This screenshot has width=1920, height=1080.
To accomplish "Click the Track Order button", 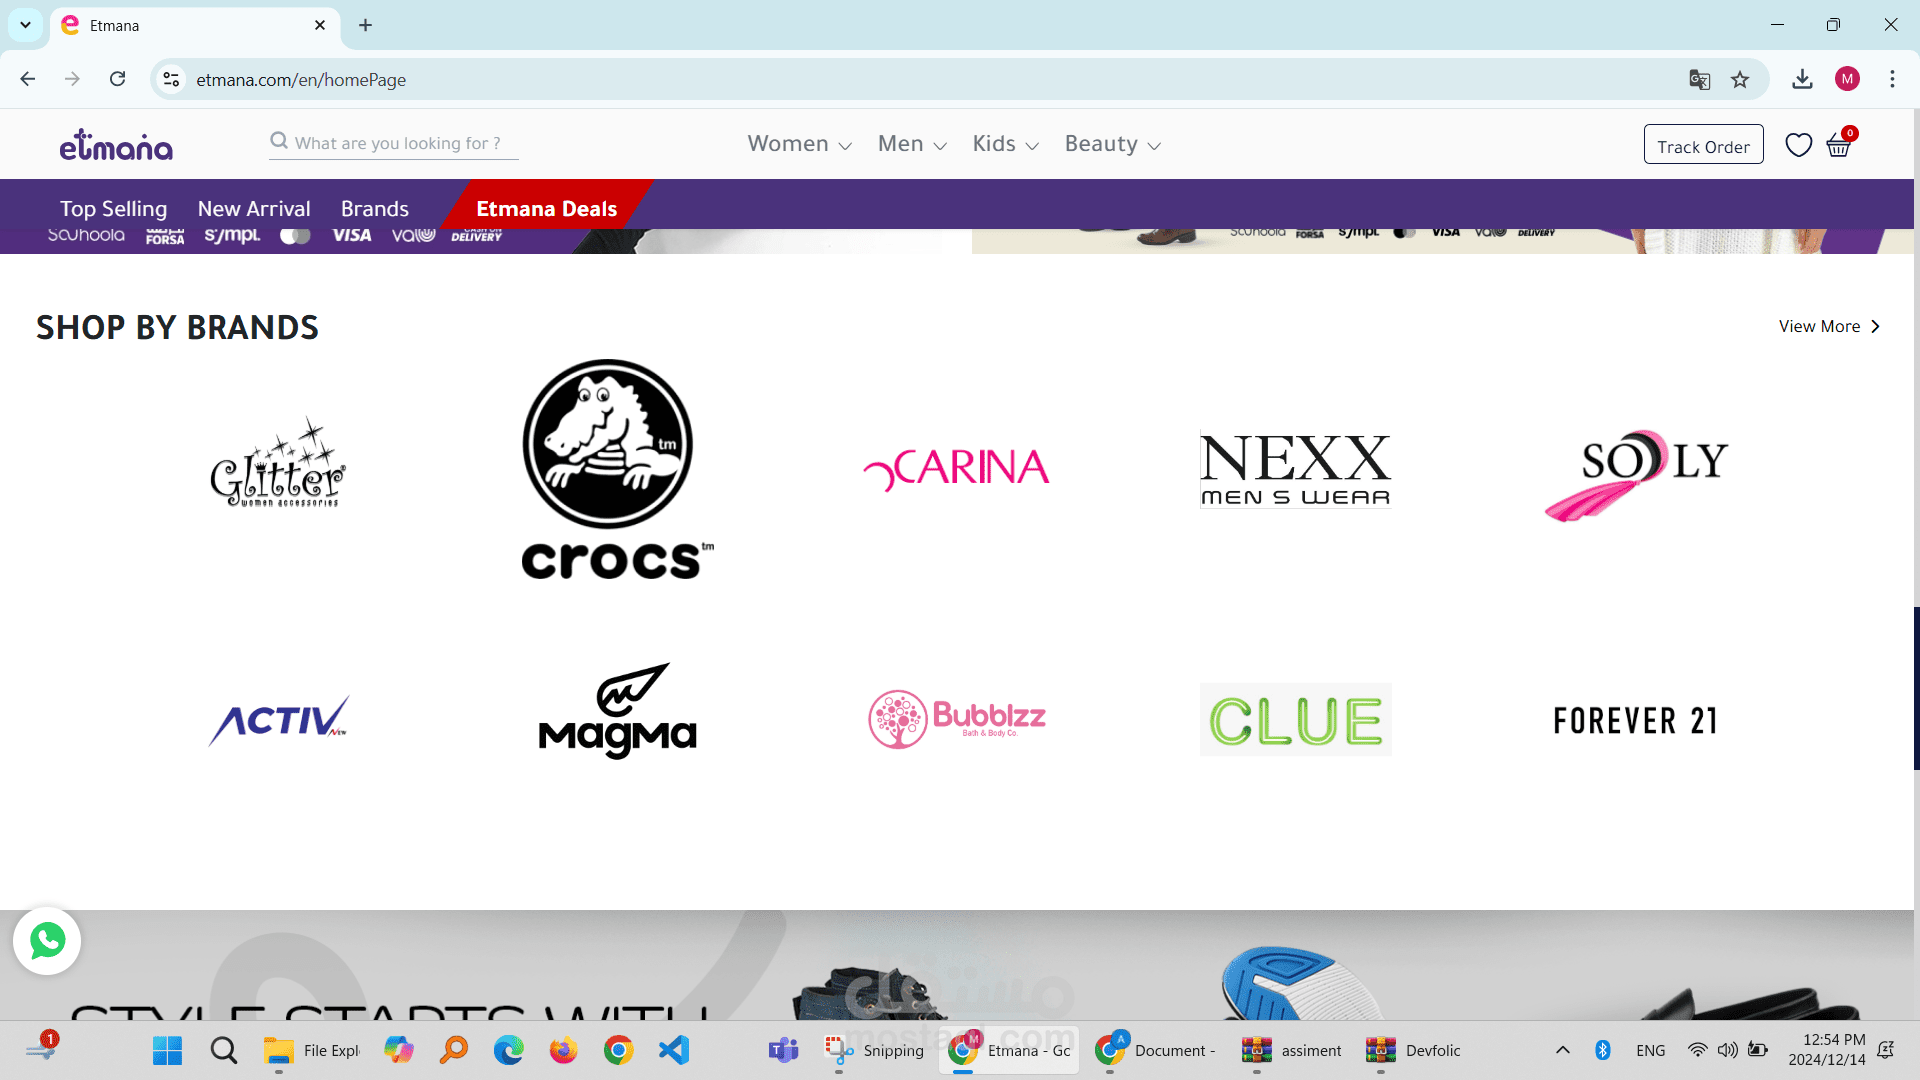I will pos(1703,146).
